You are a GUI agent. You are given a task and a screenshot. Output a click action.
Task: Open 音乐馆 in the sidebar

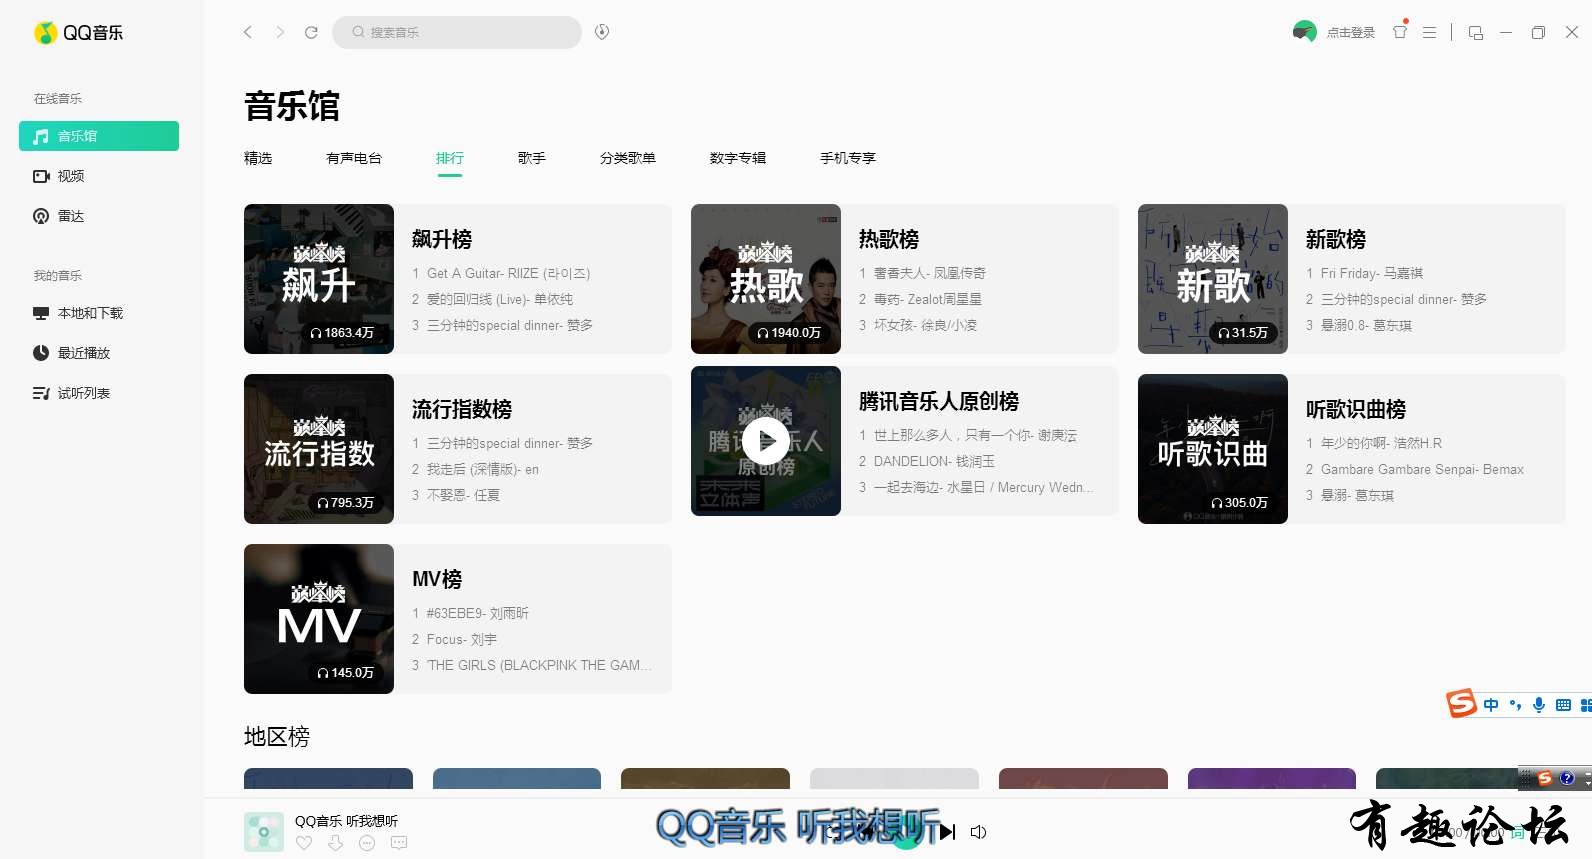tap(99, 136)
